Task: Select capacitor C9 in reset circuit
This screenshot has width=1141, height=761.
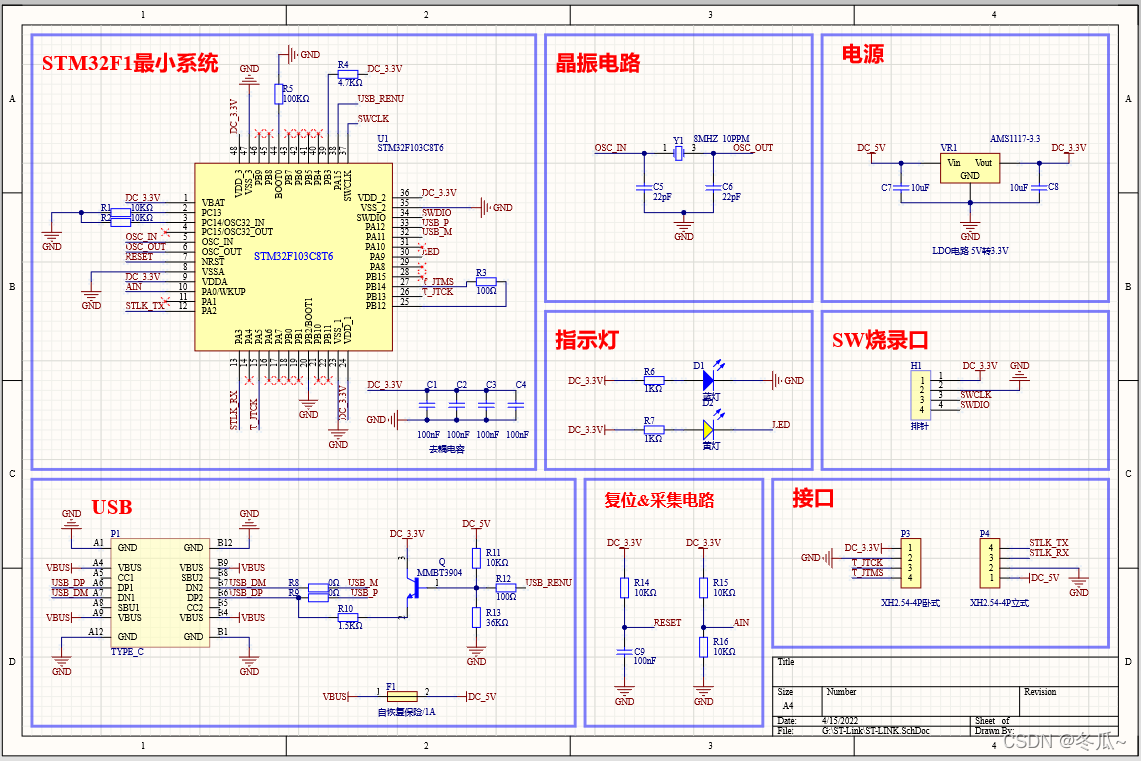Action: click(624, 652)
